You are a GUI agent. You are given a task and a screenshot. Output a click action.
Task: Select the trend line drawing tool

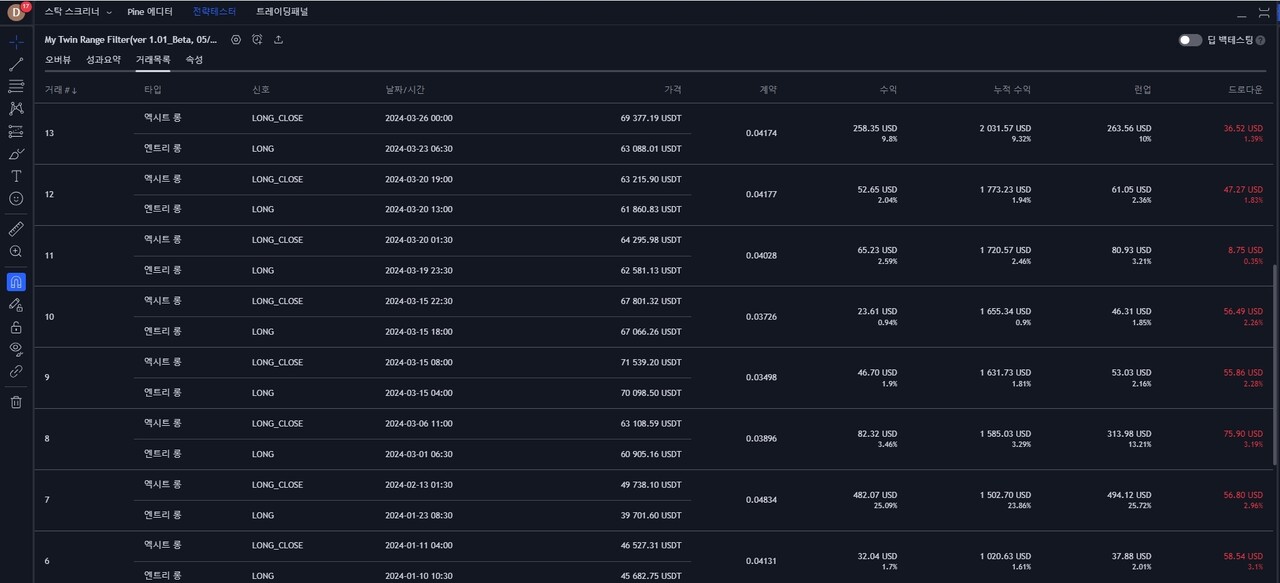16,65
